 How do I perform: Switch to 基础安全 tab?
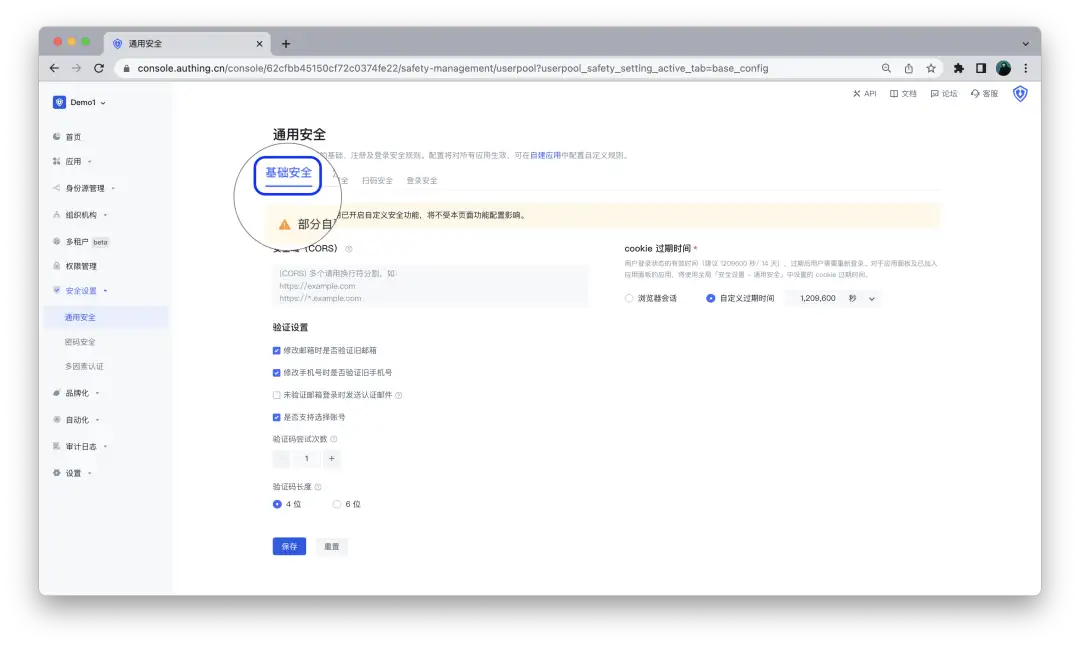click(288, 173)
